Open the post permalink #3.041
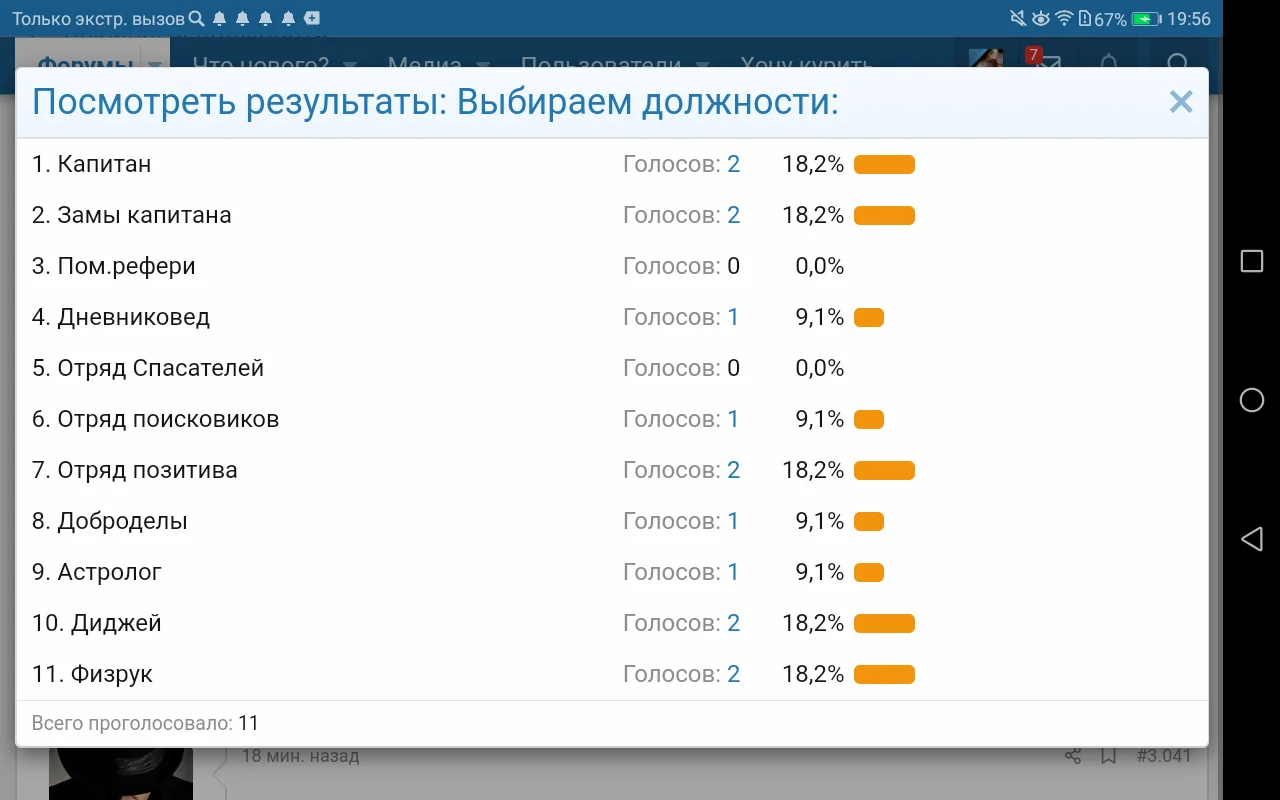Image resolution: width=1280 pixels, height=800 pixels. pyautogui.click(x=1163, y=757)
